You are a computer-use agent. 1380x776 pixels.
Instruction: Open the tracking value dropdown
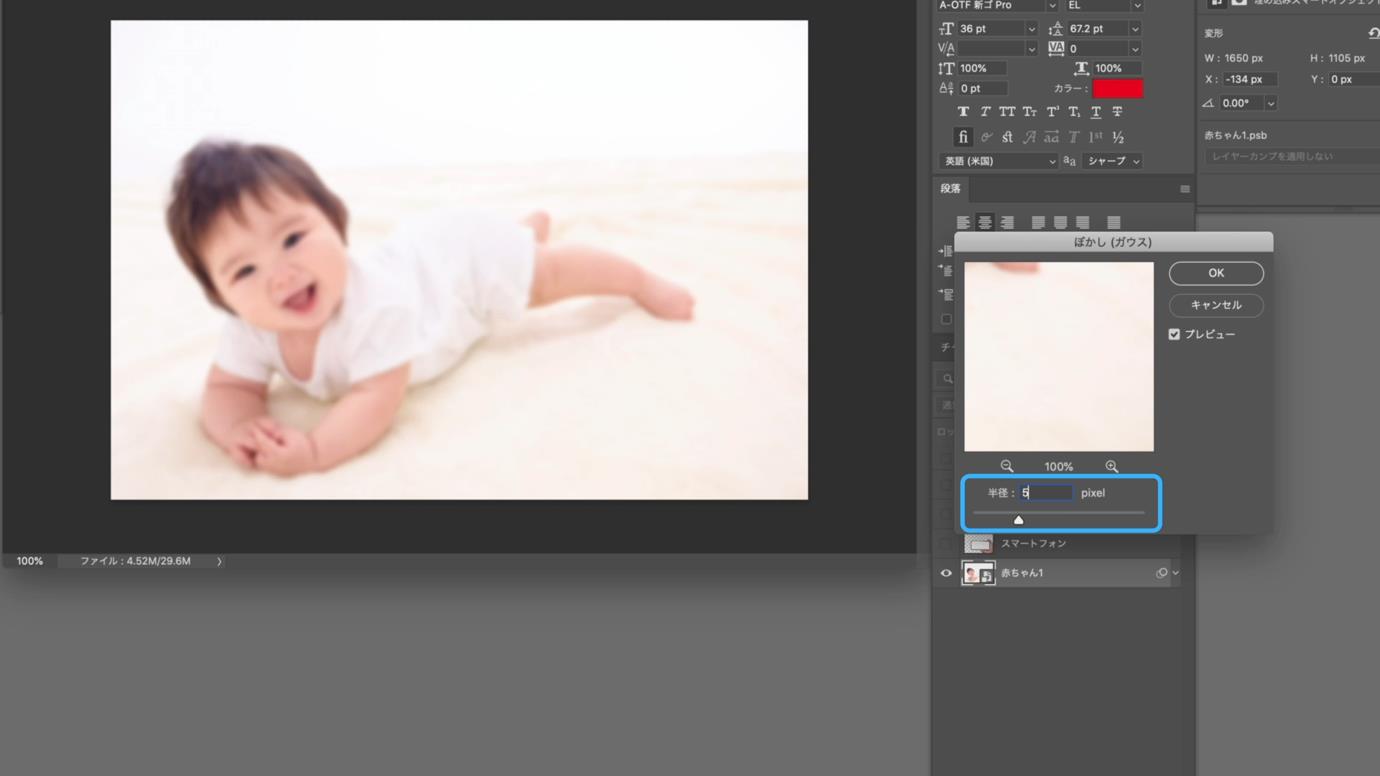point(1134,49)
